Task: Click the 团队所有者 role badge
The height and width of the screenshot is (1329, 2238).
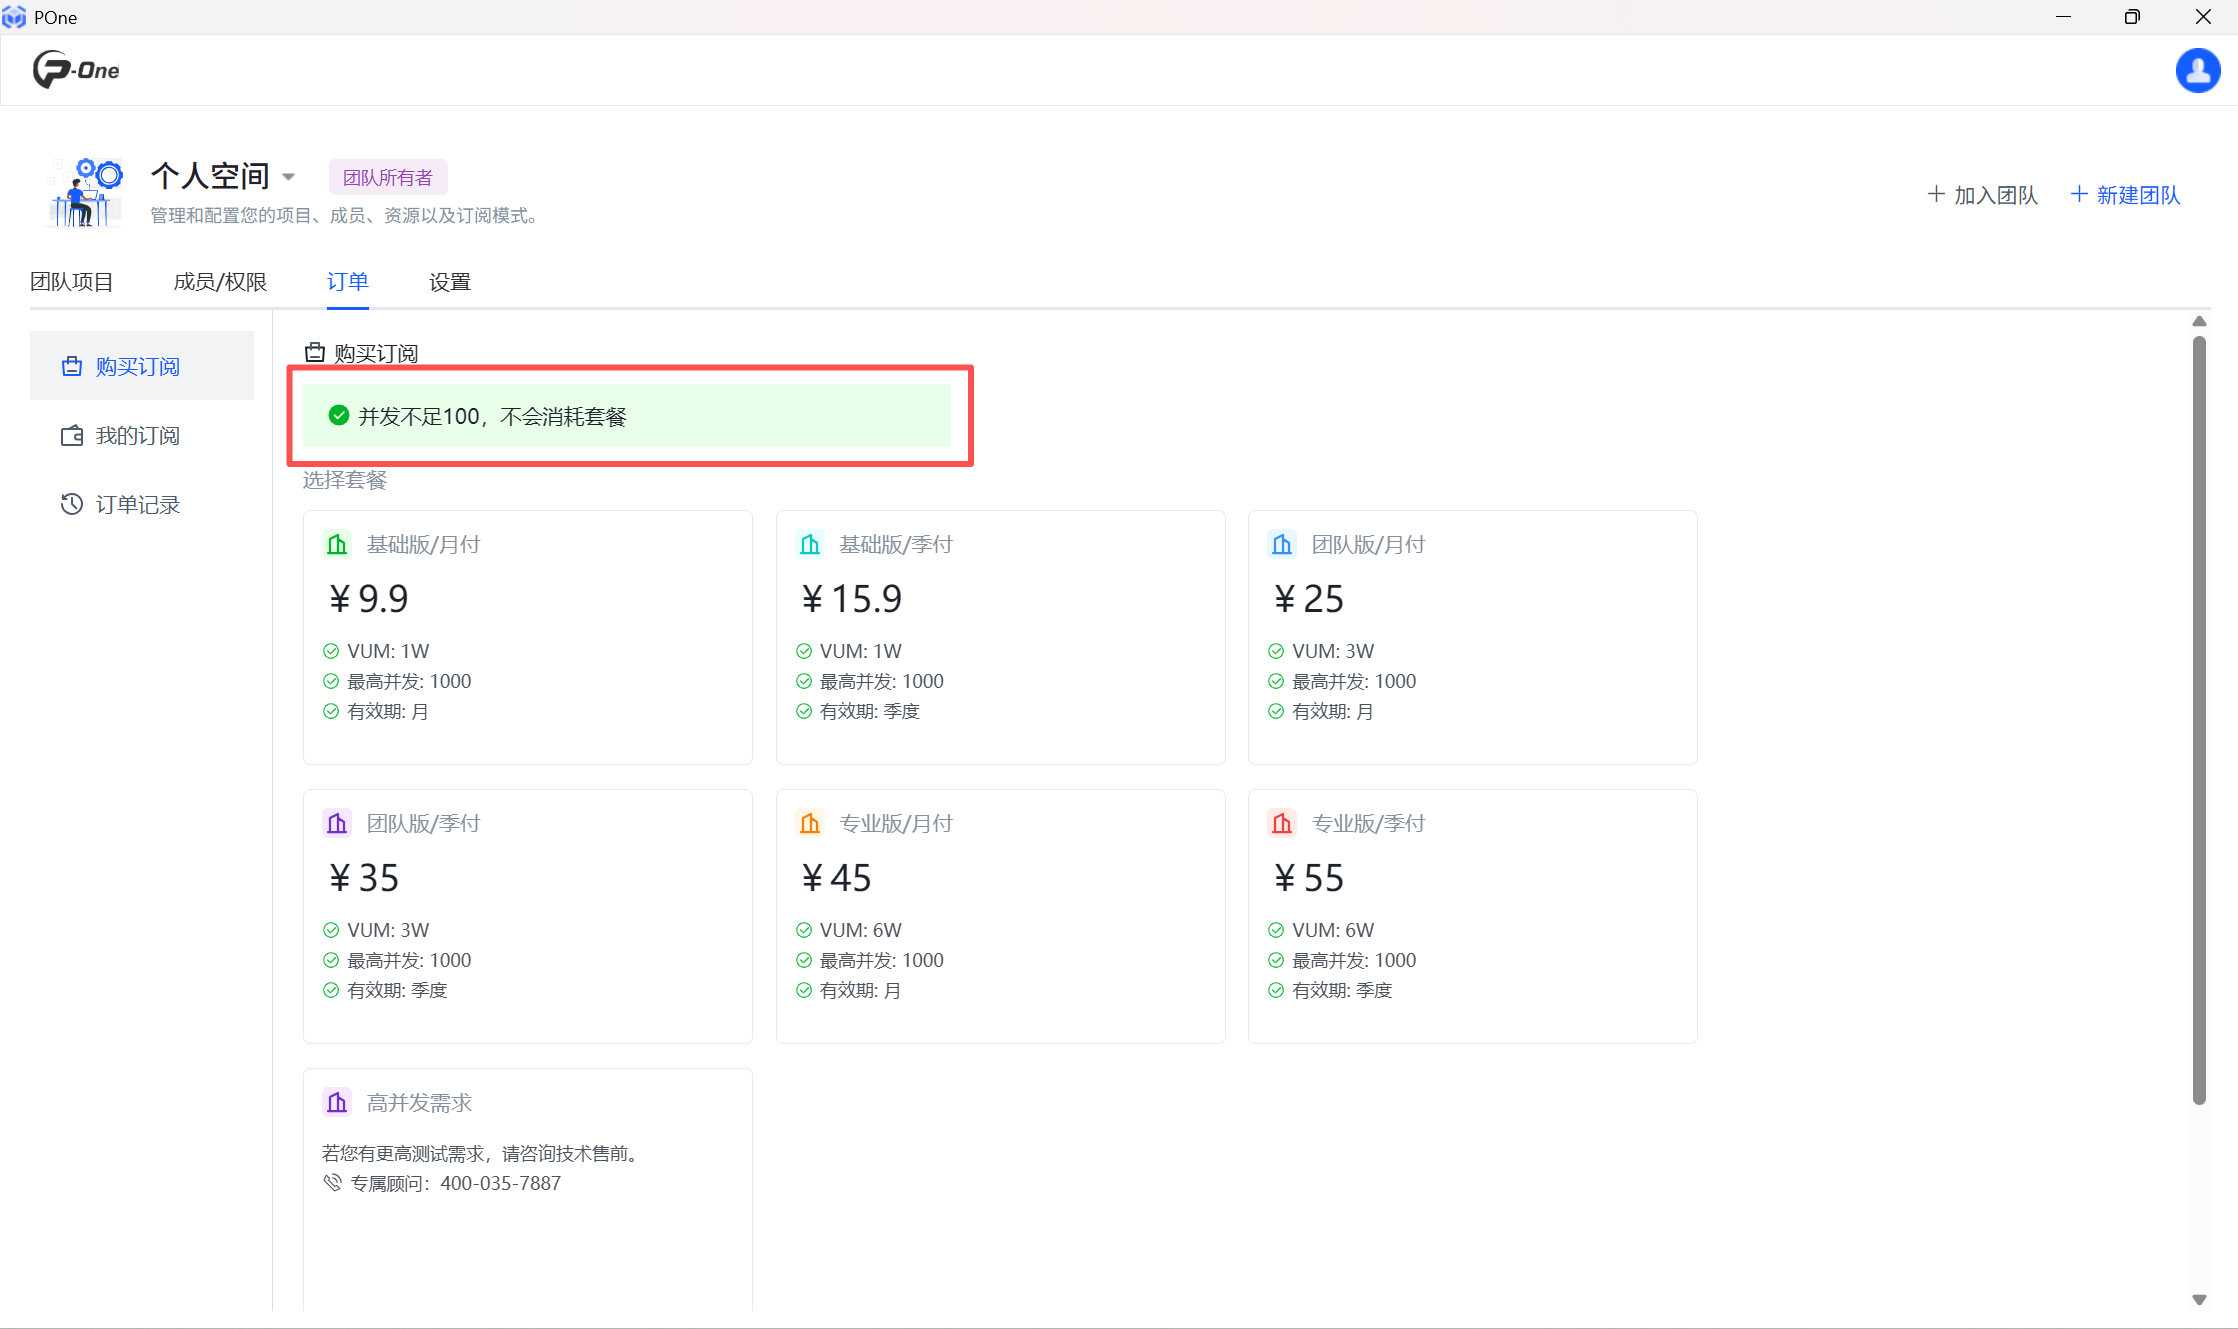Action: (388, 177)
